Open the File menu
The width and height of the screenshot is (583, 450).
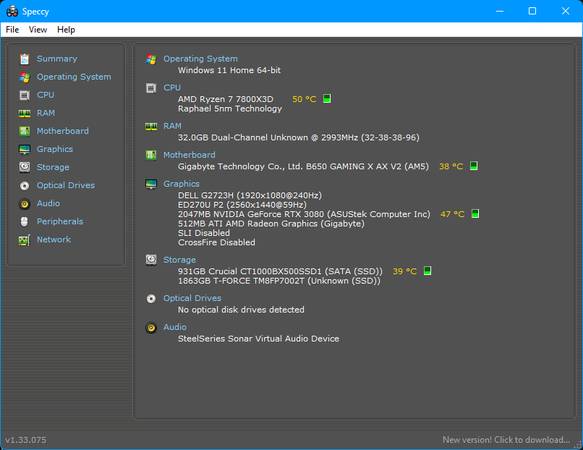pos(12,30)
